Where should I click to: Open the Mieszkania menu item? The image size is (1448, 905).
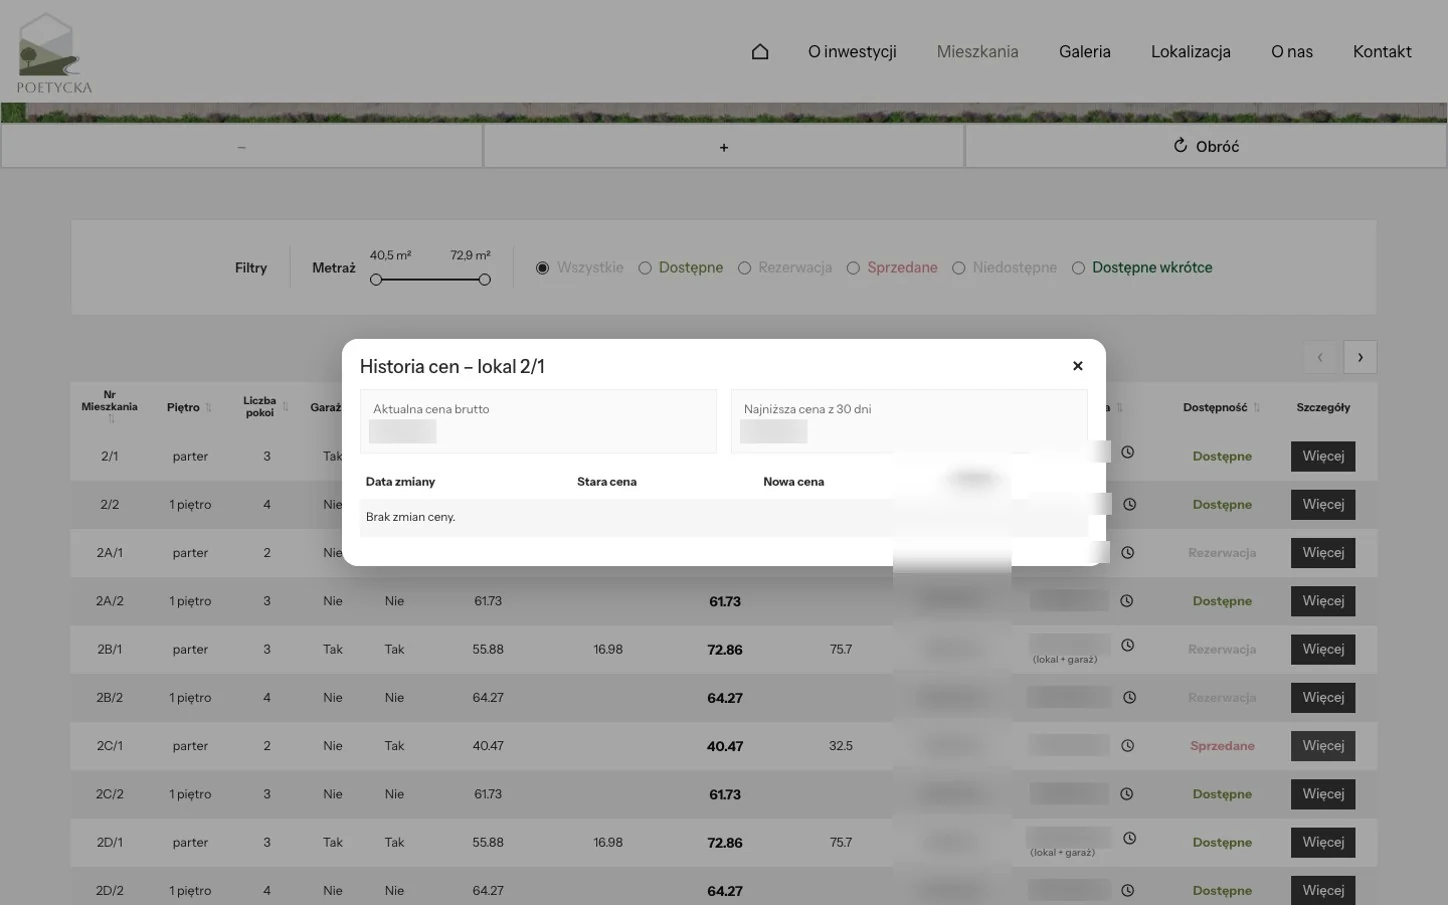(x=978, y=51)
